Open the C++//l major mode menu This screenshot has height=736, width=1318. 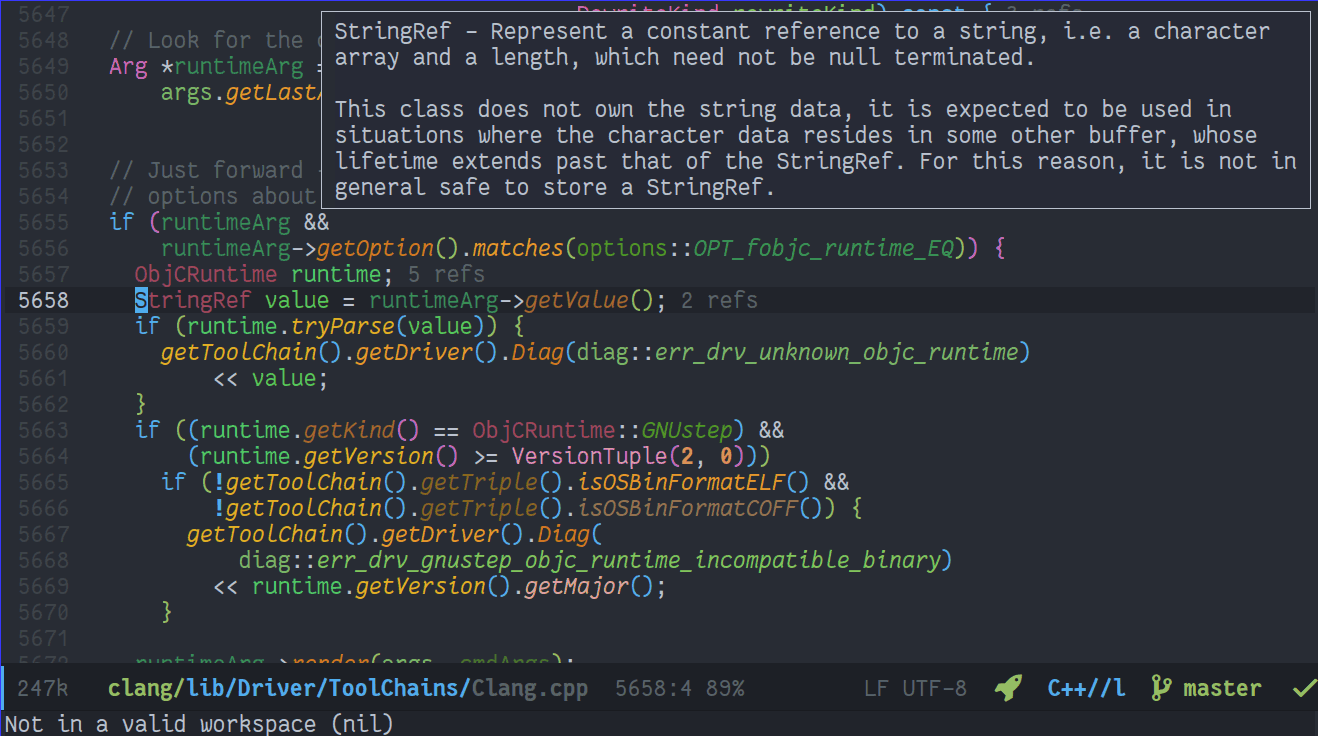[x=1086, y=688]
